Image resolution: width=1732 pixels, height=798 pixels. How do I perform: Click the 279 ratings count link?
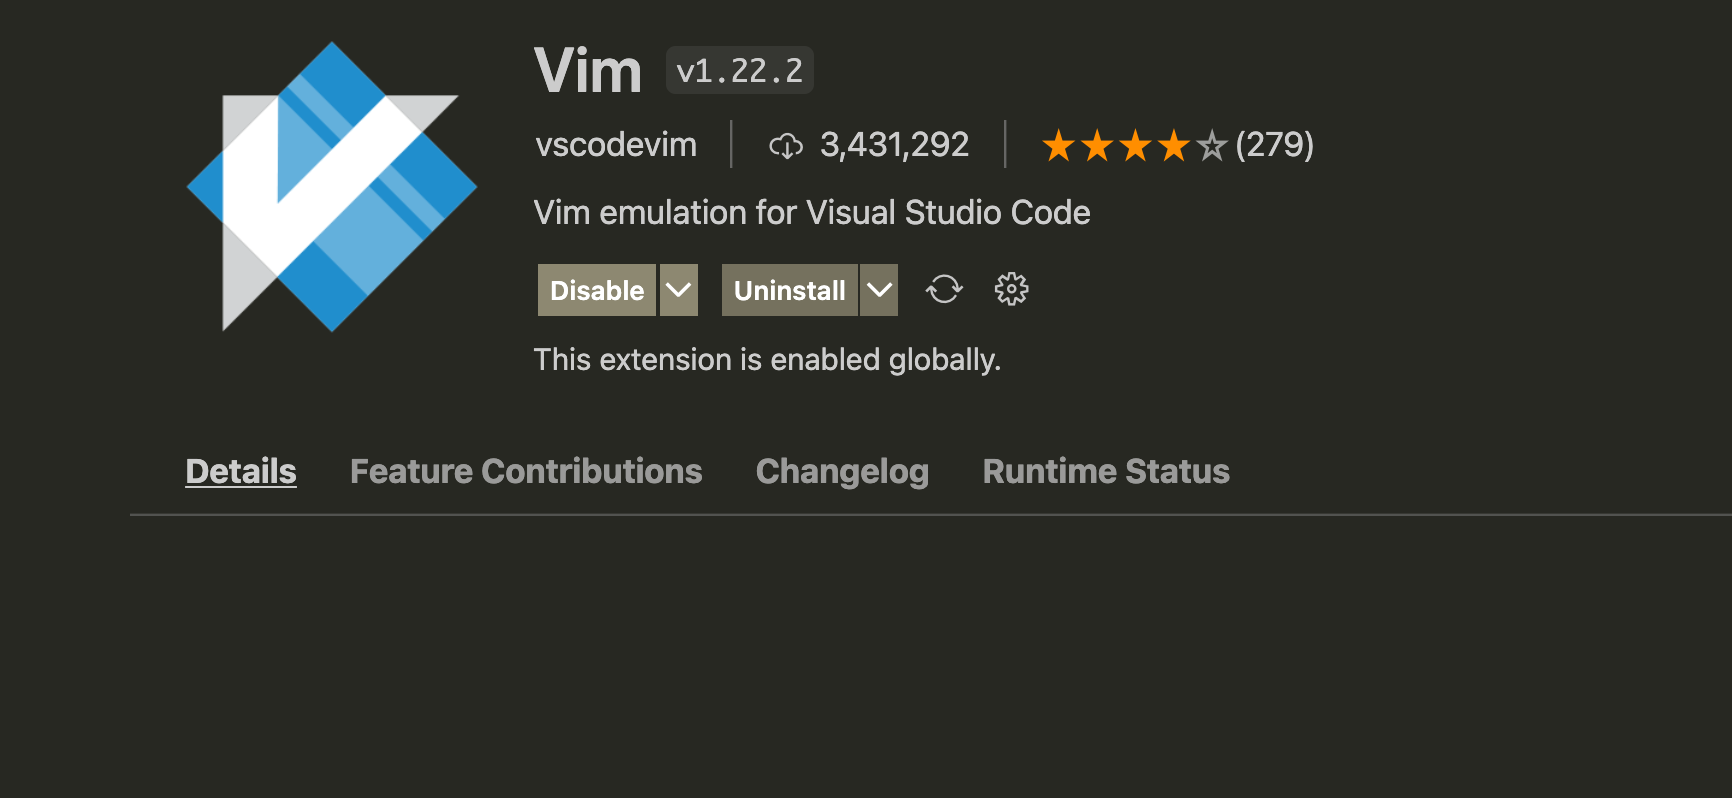point(1274,146)
